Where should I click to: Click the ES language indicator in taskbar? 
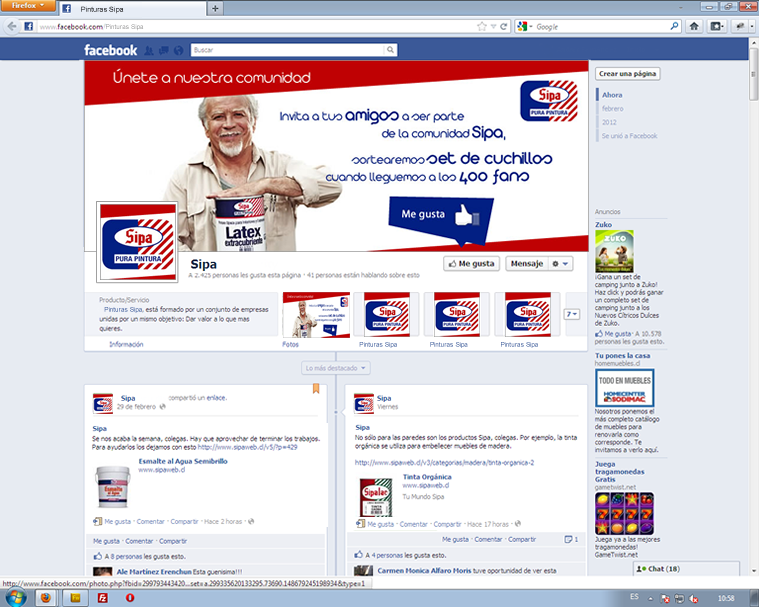[634, 597]
